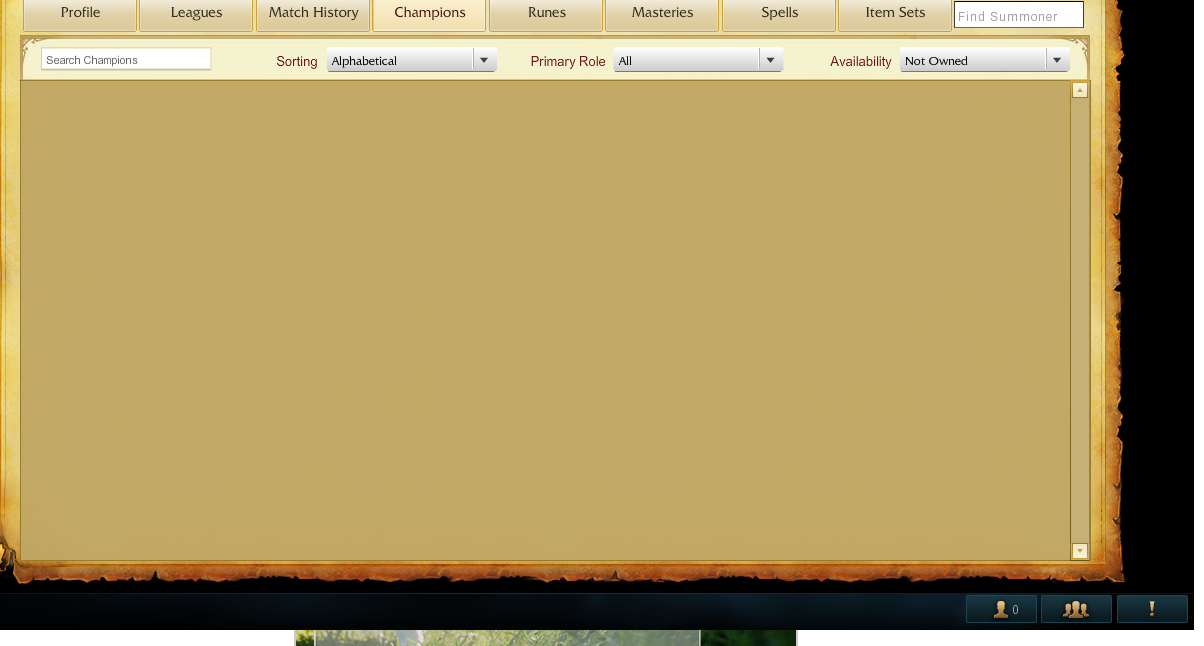
Task: Open the Match History tab
Action: (313, 14)
